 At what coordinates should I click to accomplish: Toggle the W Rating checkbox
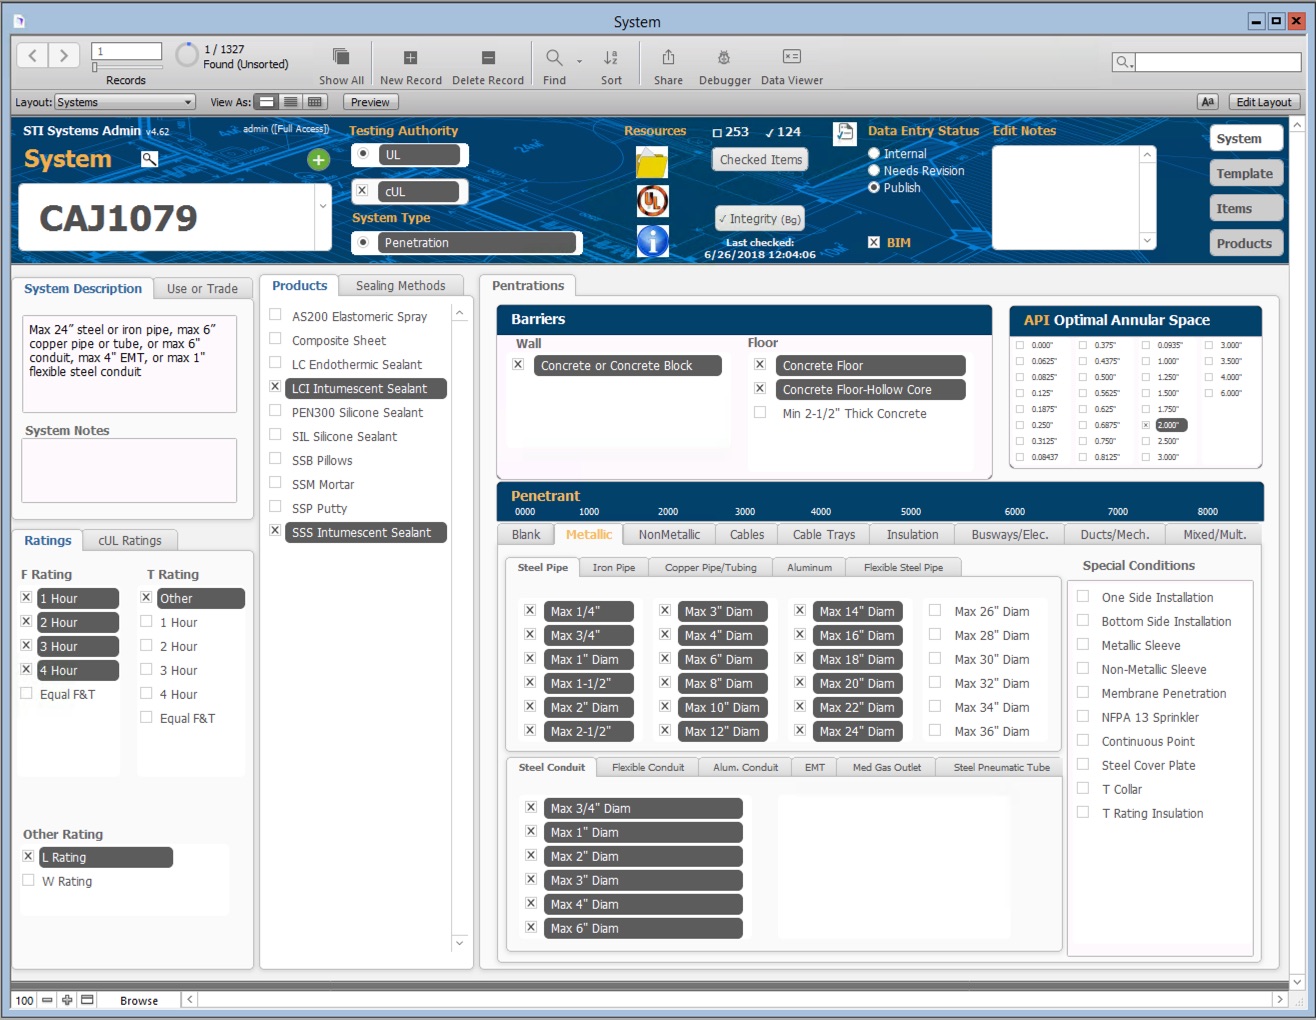tap(29, 881)
